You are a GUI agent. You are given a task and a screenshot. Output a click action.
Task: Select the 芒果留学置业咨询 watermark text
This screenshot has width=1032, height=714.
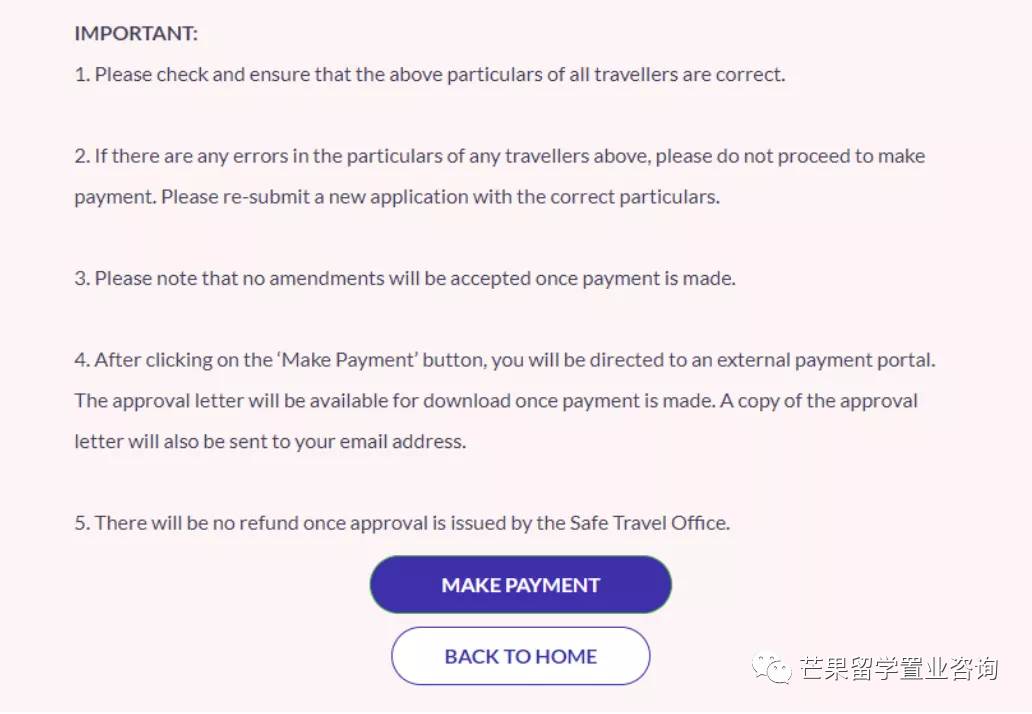898,668
